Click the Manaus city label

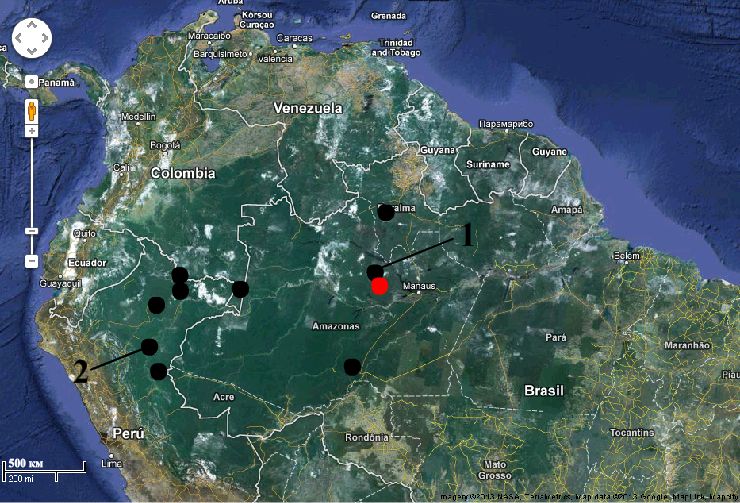tap(419, 286)
